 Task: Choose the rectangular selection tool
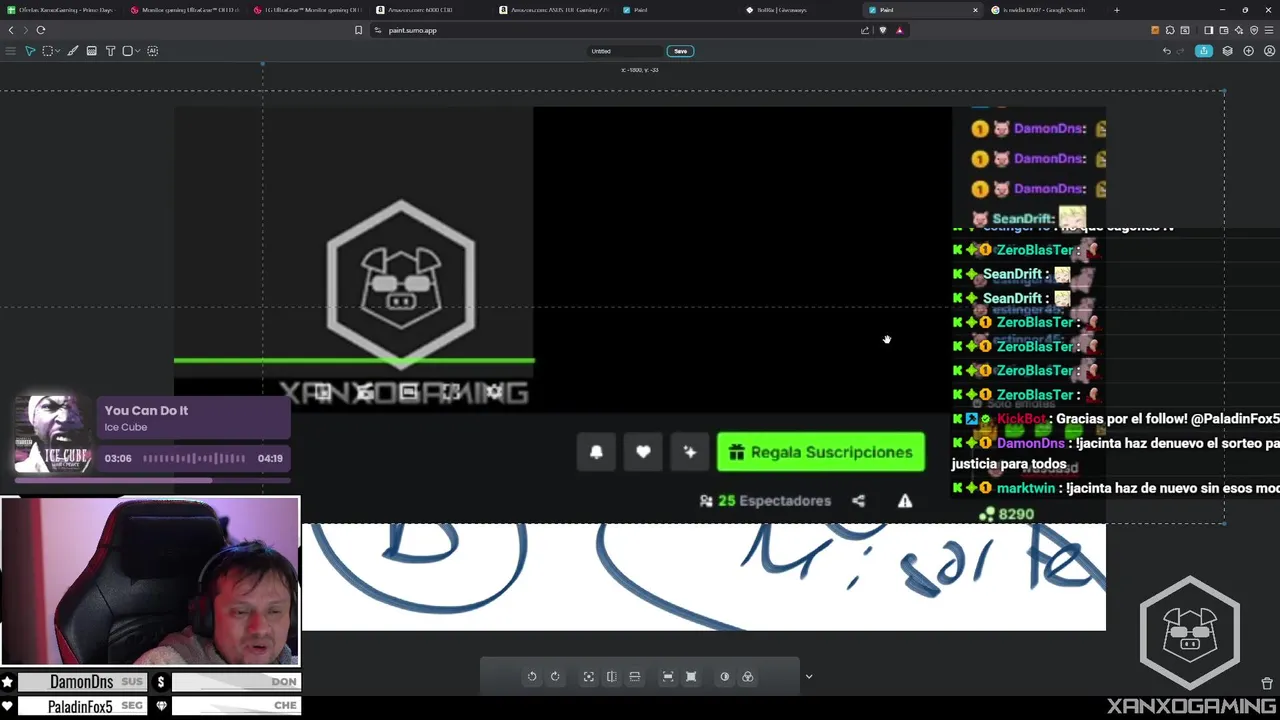[x=47, y=51]
